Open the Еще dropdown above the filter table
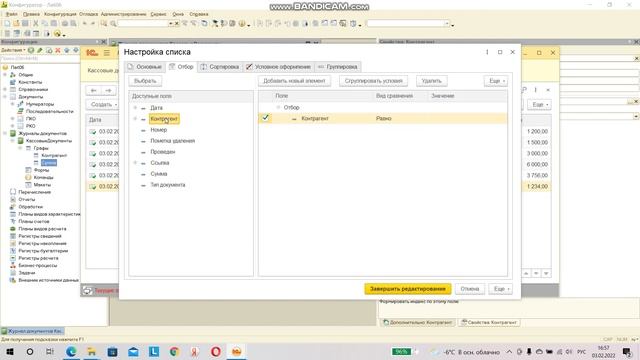Viewport: 640px width, 360px height. coord(496,81)
